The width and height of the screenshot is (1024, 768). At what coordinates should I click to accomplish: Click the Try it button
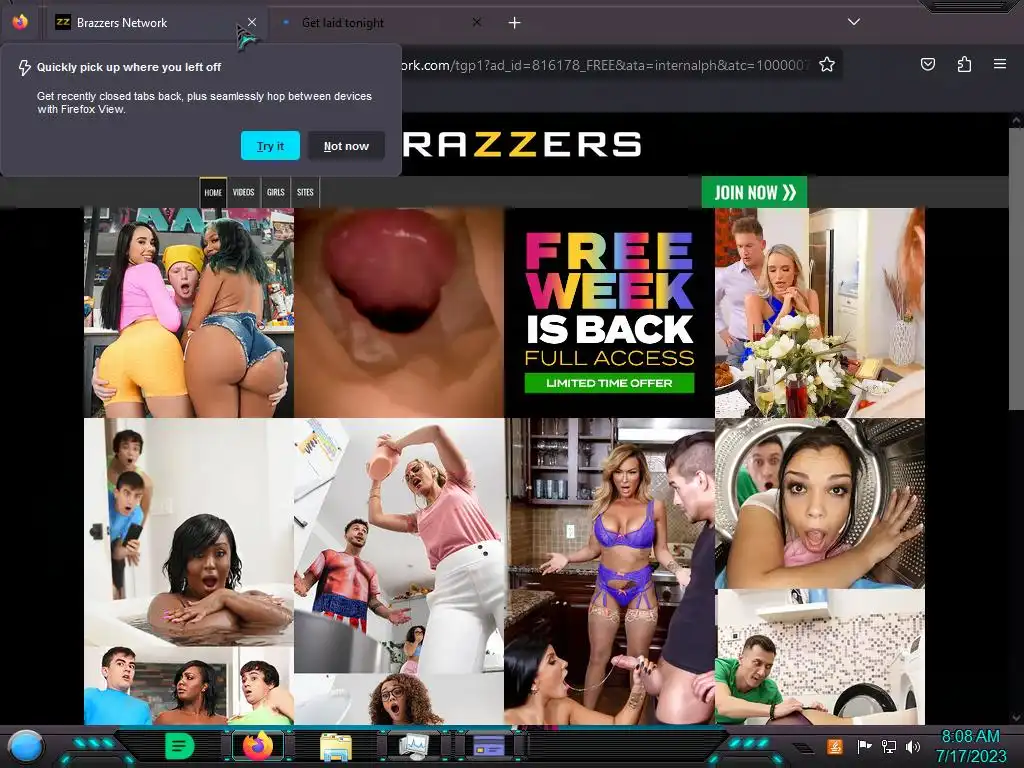[270, 146]
